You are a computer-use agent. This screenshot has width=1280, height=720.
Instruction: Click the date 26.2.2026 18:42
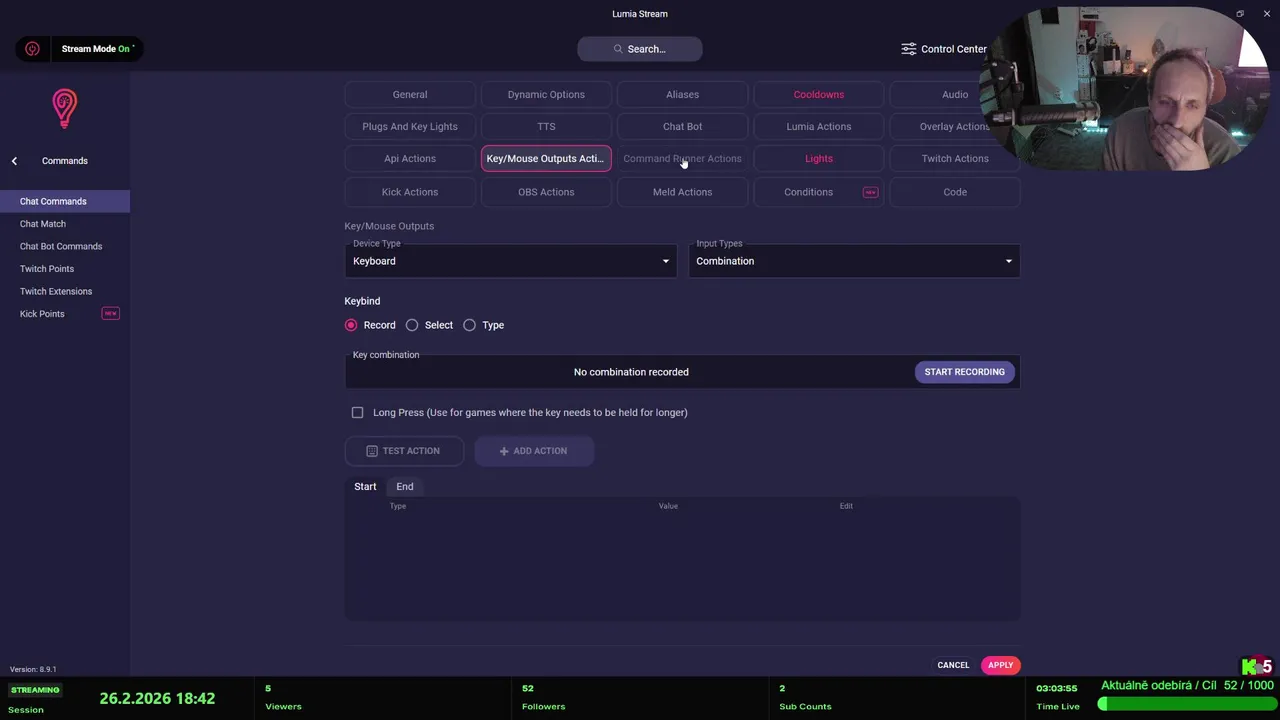point(157,699)
